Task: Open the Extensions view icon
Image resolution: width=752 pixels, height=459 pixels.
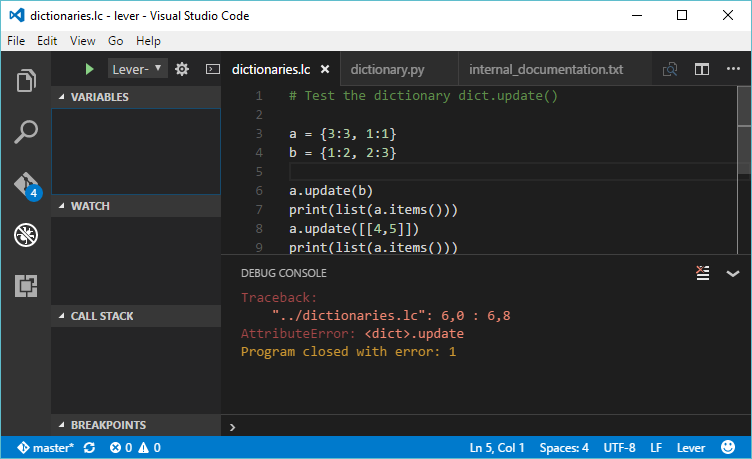Action: 26,286
